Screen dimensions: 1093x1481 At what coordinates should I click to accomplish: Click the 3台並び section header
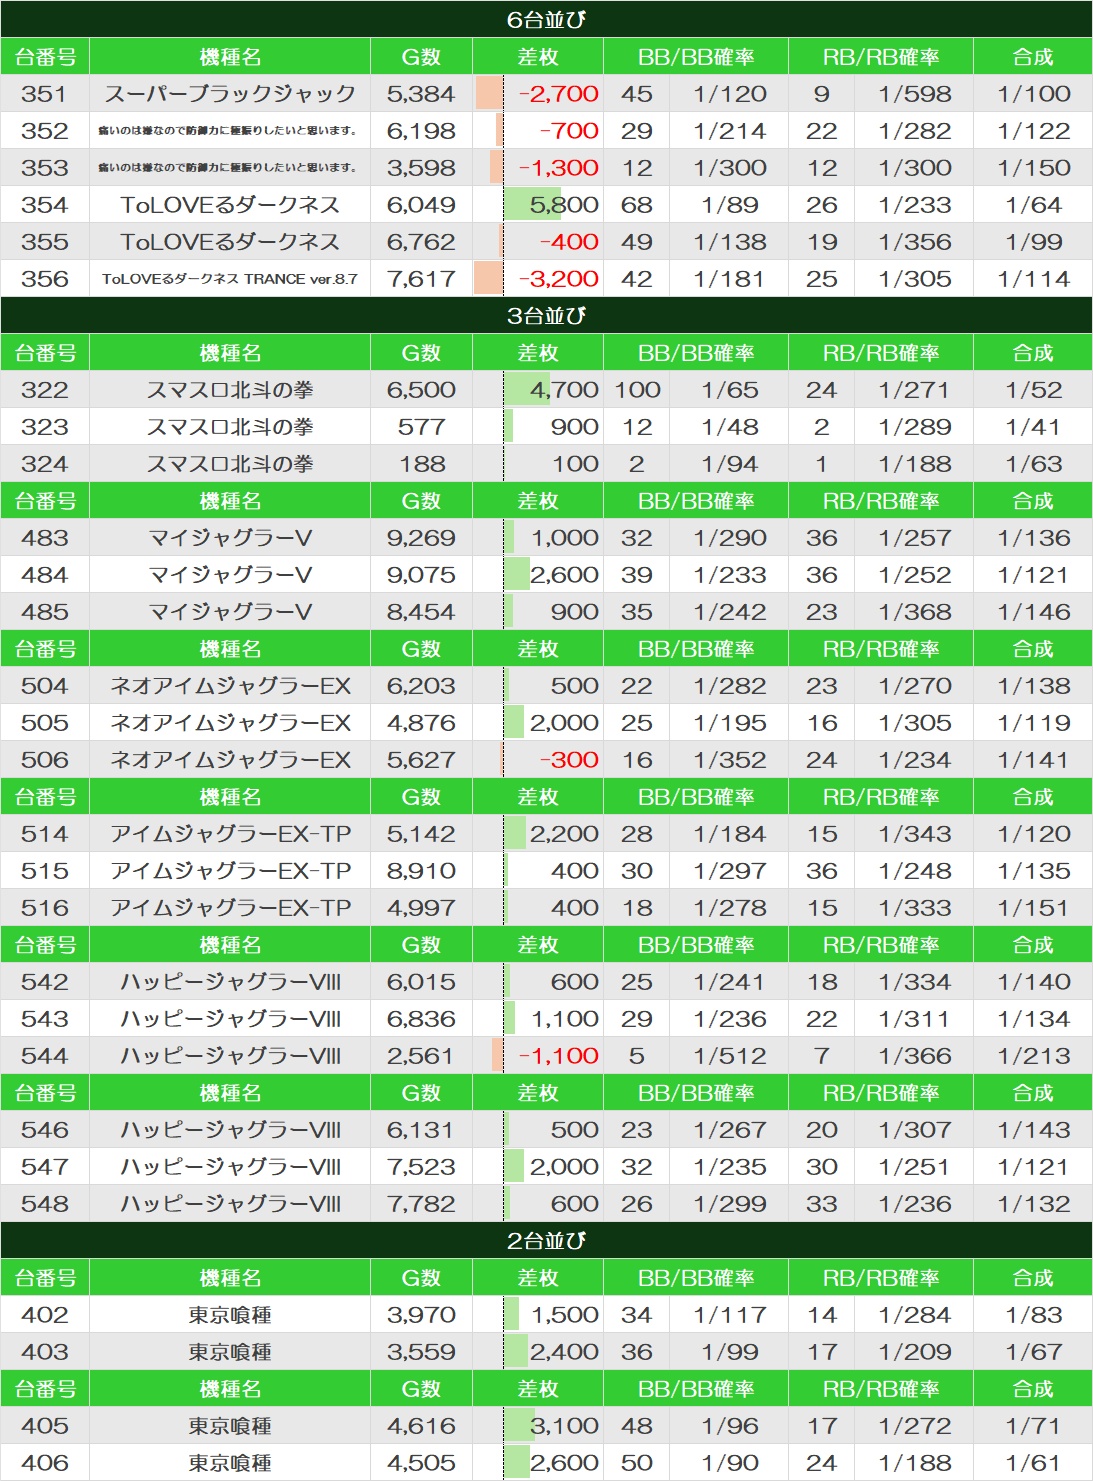coord(546,315)
